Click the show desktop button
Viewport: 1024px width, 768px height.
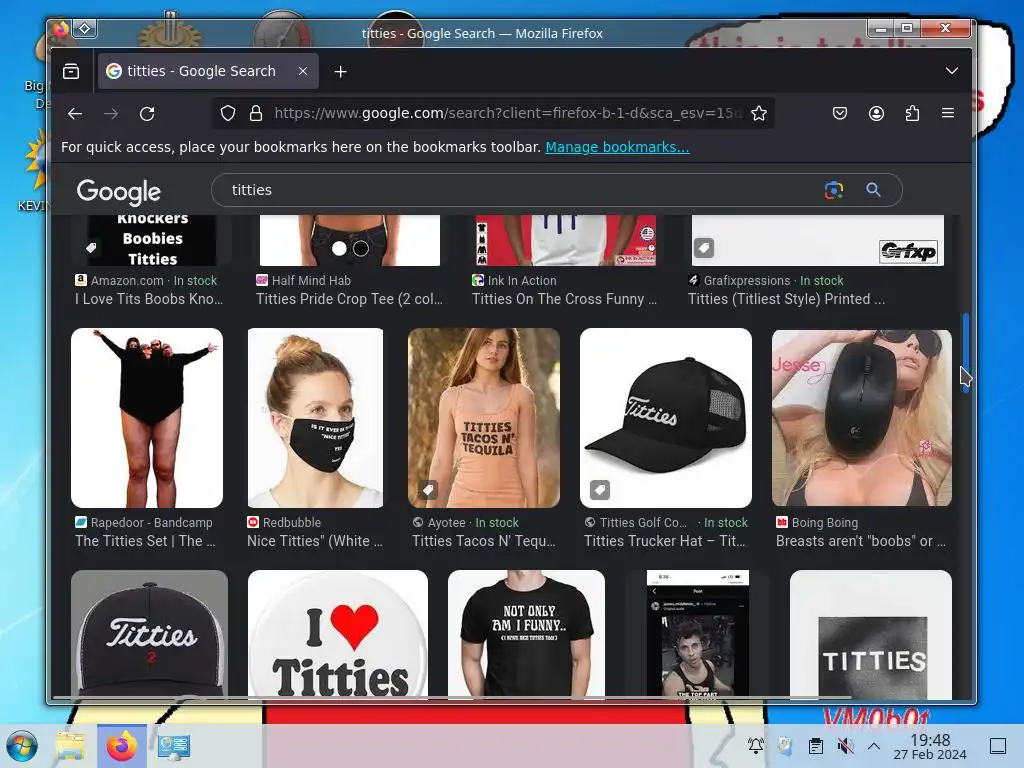click(998, 746)
